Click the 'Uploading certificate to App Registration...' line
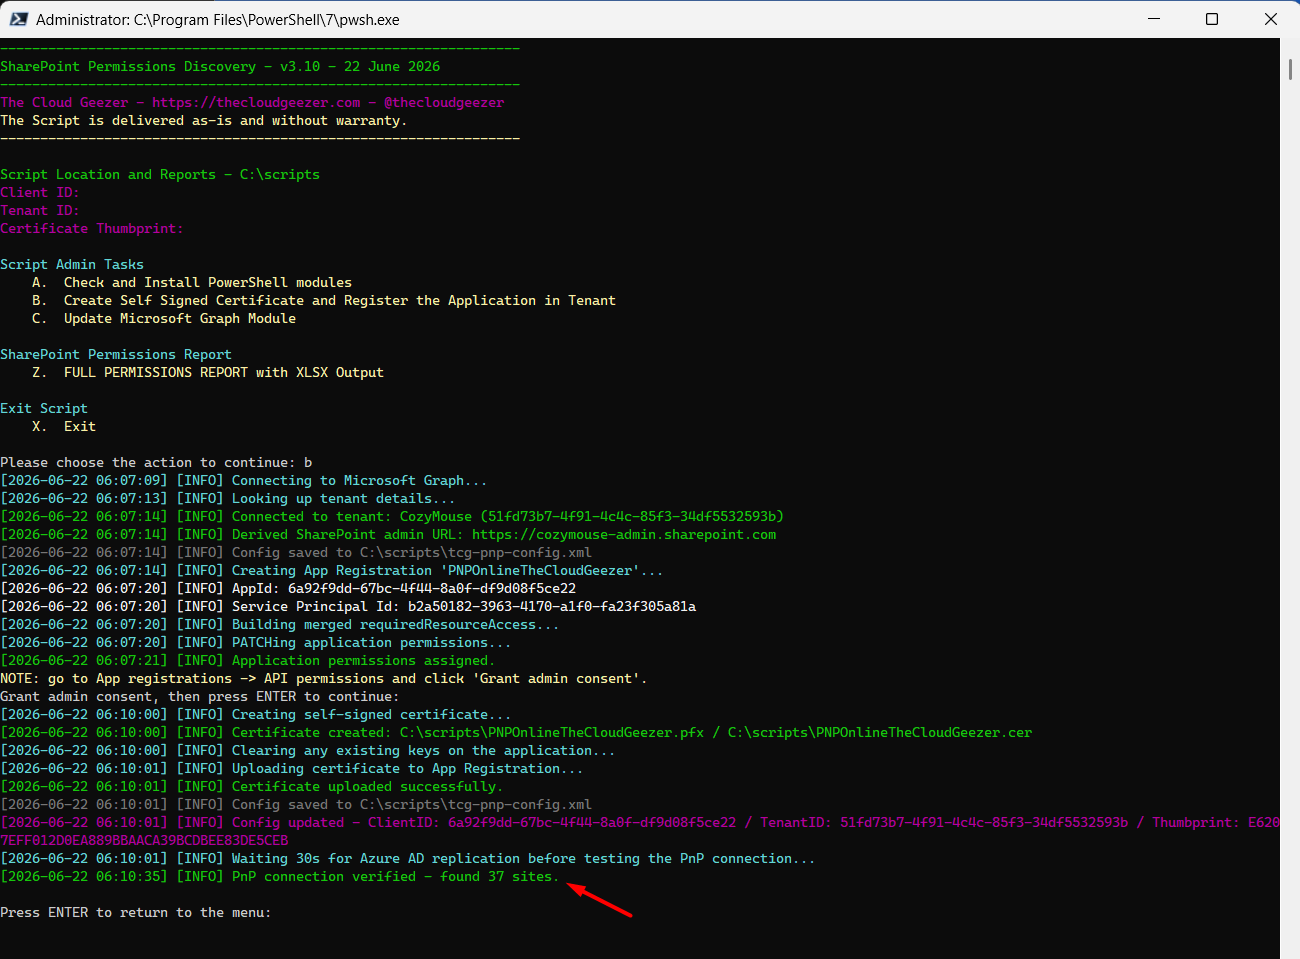This screenshot has height=959, width=1300. [292, 768]
